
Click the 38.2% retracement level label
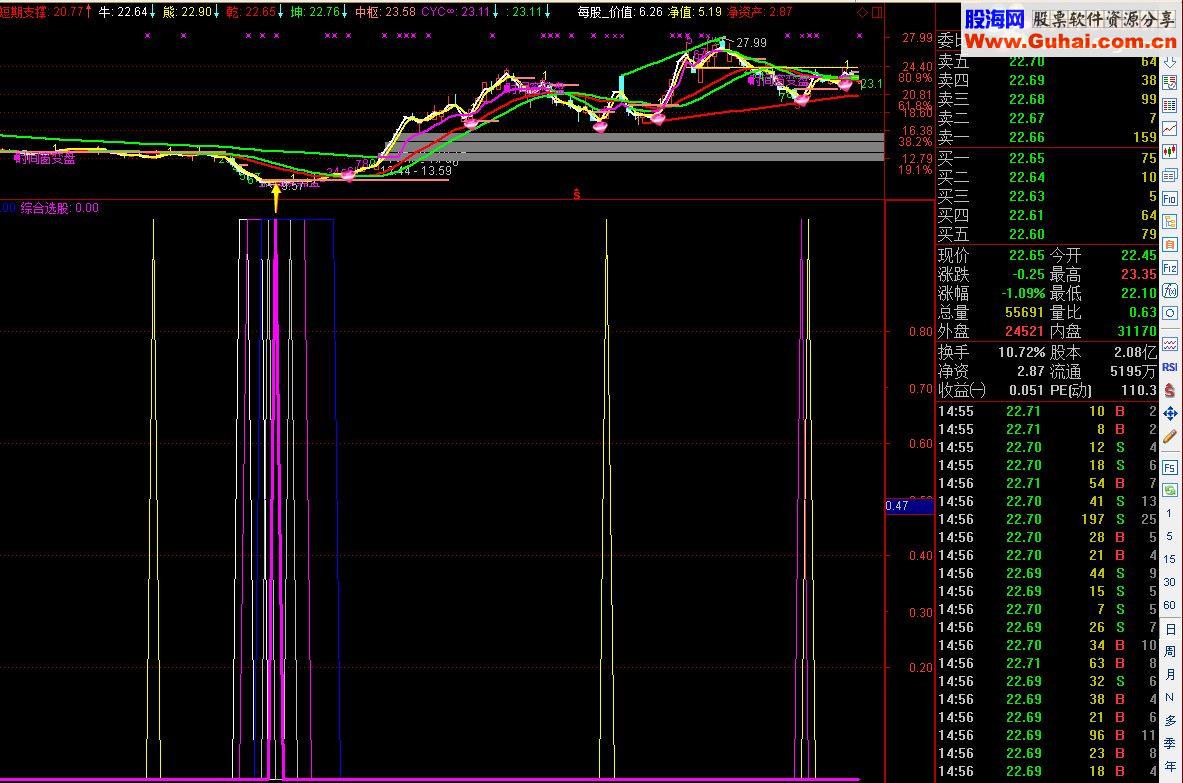[x=915, y=142]
